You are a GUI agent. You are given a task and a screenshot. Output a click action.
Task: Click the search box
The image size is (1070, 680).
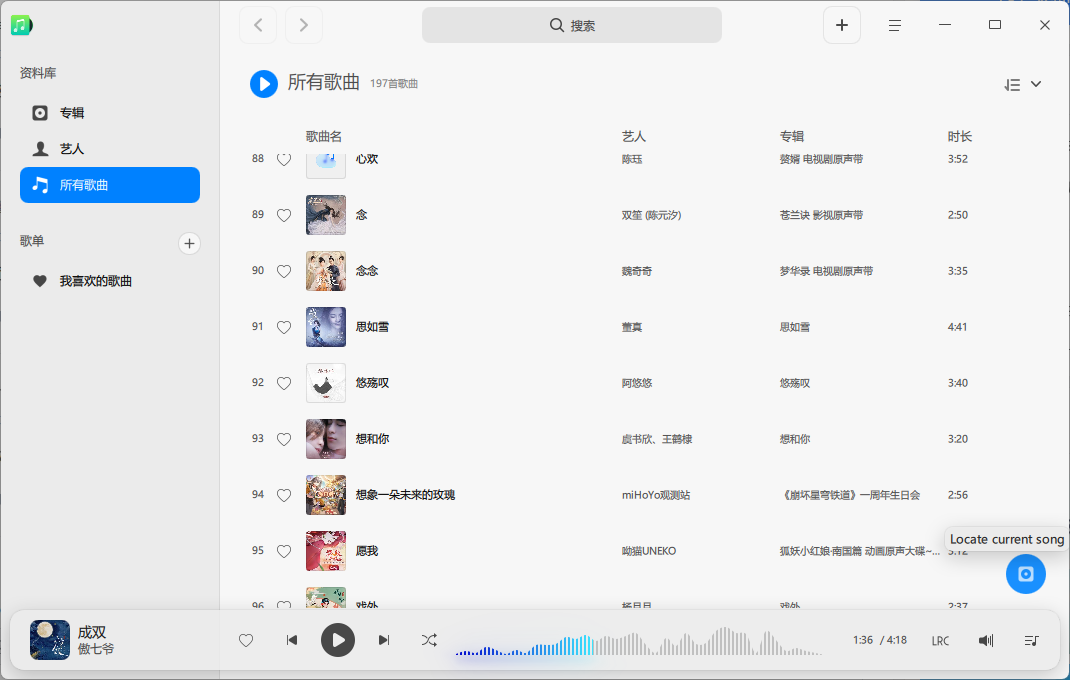[572, 25]
